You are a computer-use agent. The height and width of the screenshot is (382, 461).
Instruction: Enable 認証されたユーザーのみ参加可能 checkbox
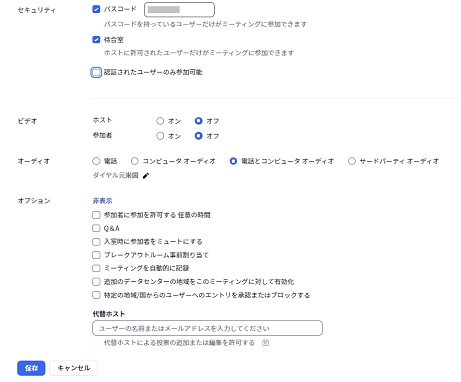click(96, 72)
